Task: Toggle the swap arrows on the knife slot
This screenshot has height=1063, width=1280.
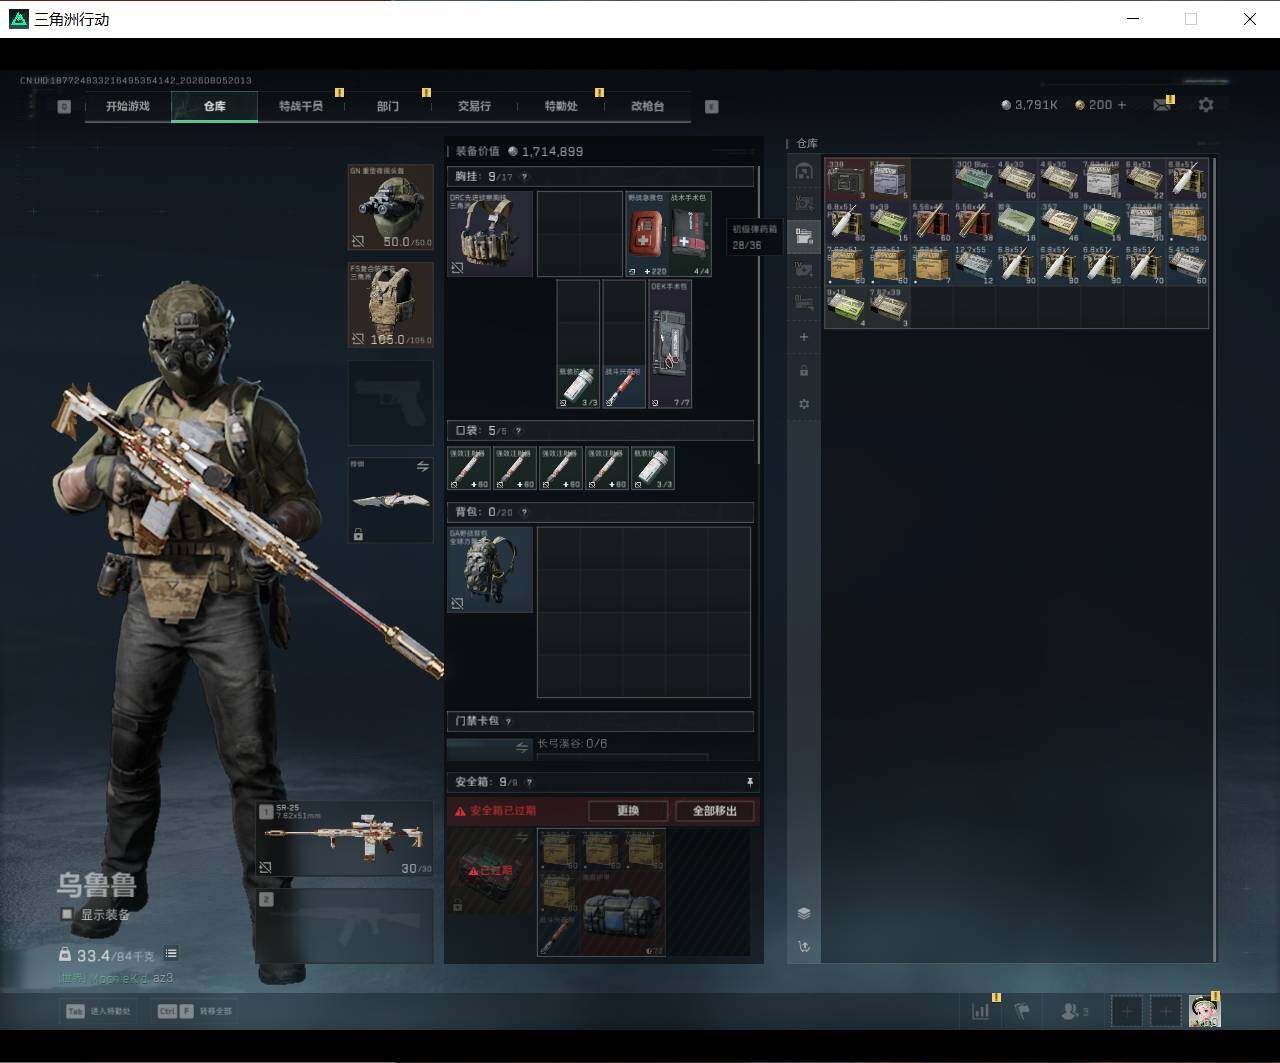Action: click(x=422, y=467)
